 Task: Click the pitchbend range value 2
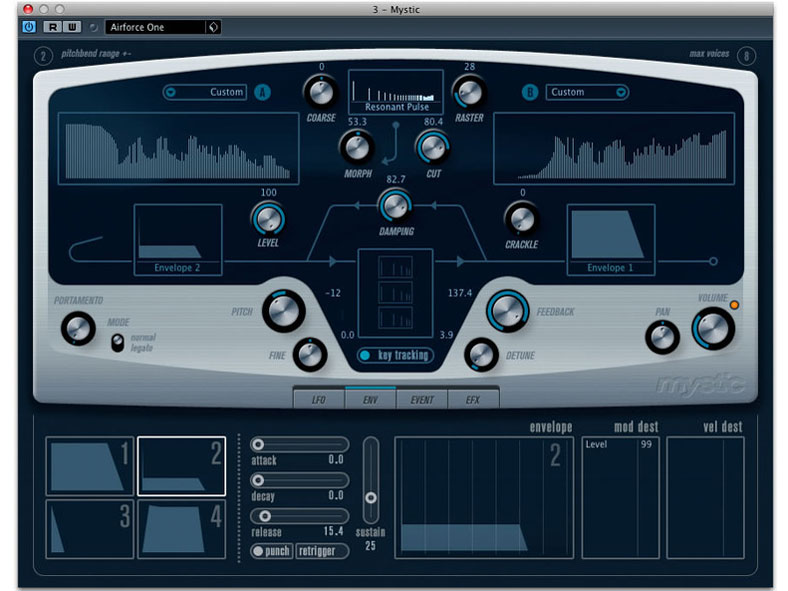click(43, 56)
